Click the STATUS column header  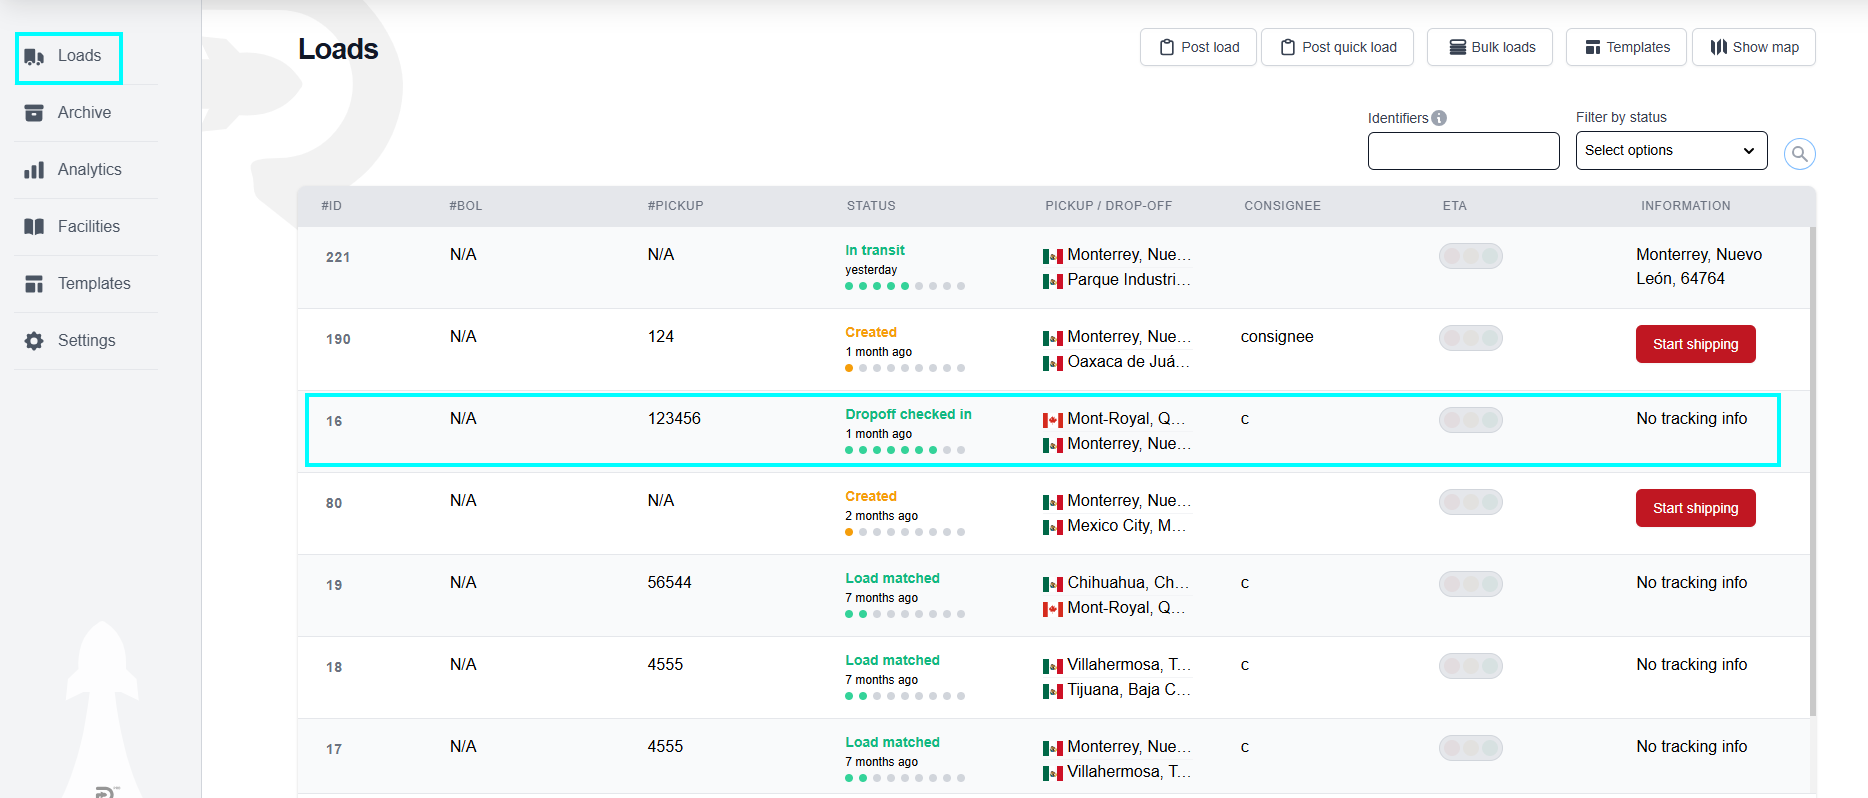(871, 206)
